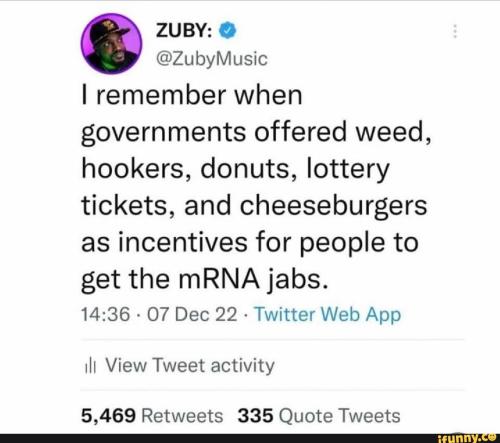
Task: Click the tweet text line starting 'I remember when'
Action: (x=192, y=96)
